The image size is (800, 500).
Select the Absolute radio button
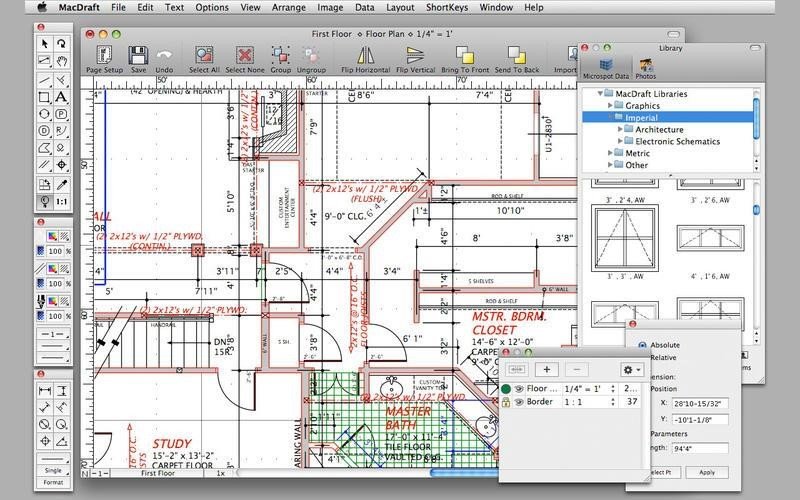tap(642, 345)
